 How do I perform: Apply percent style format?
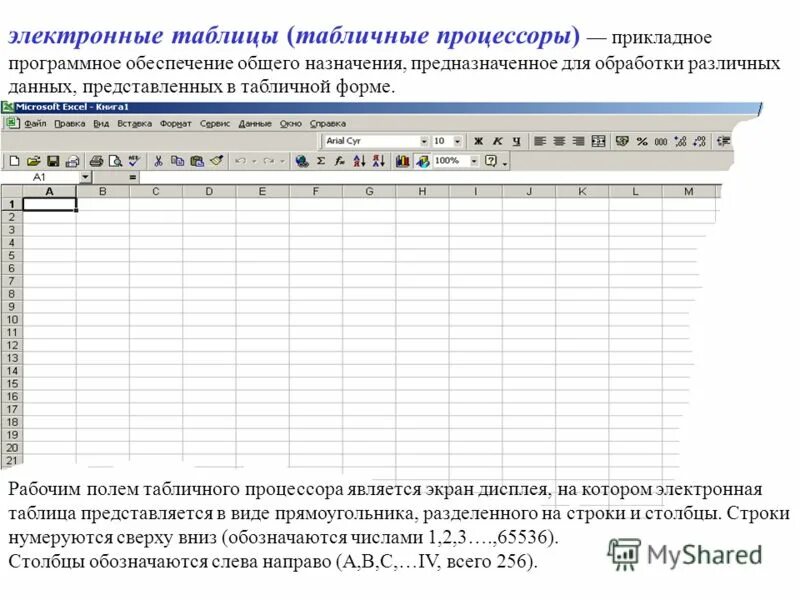coord(642,141)
